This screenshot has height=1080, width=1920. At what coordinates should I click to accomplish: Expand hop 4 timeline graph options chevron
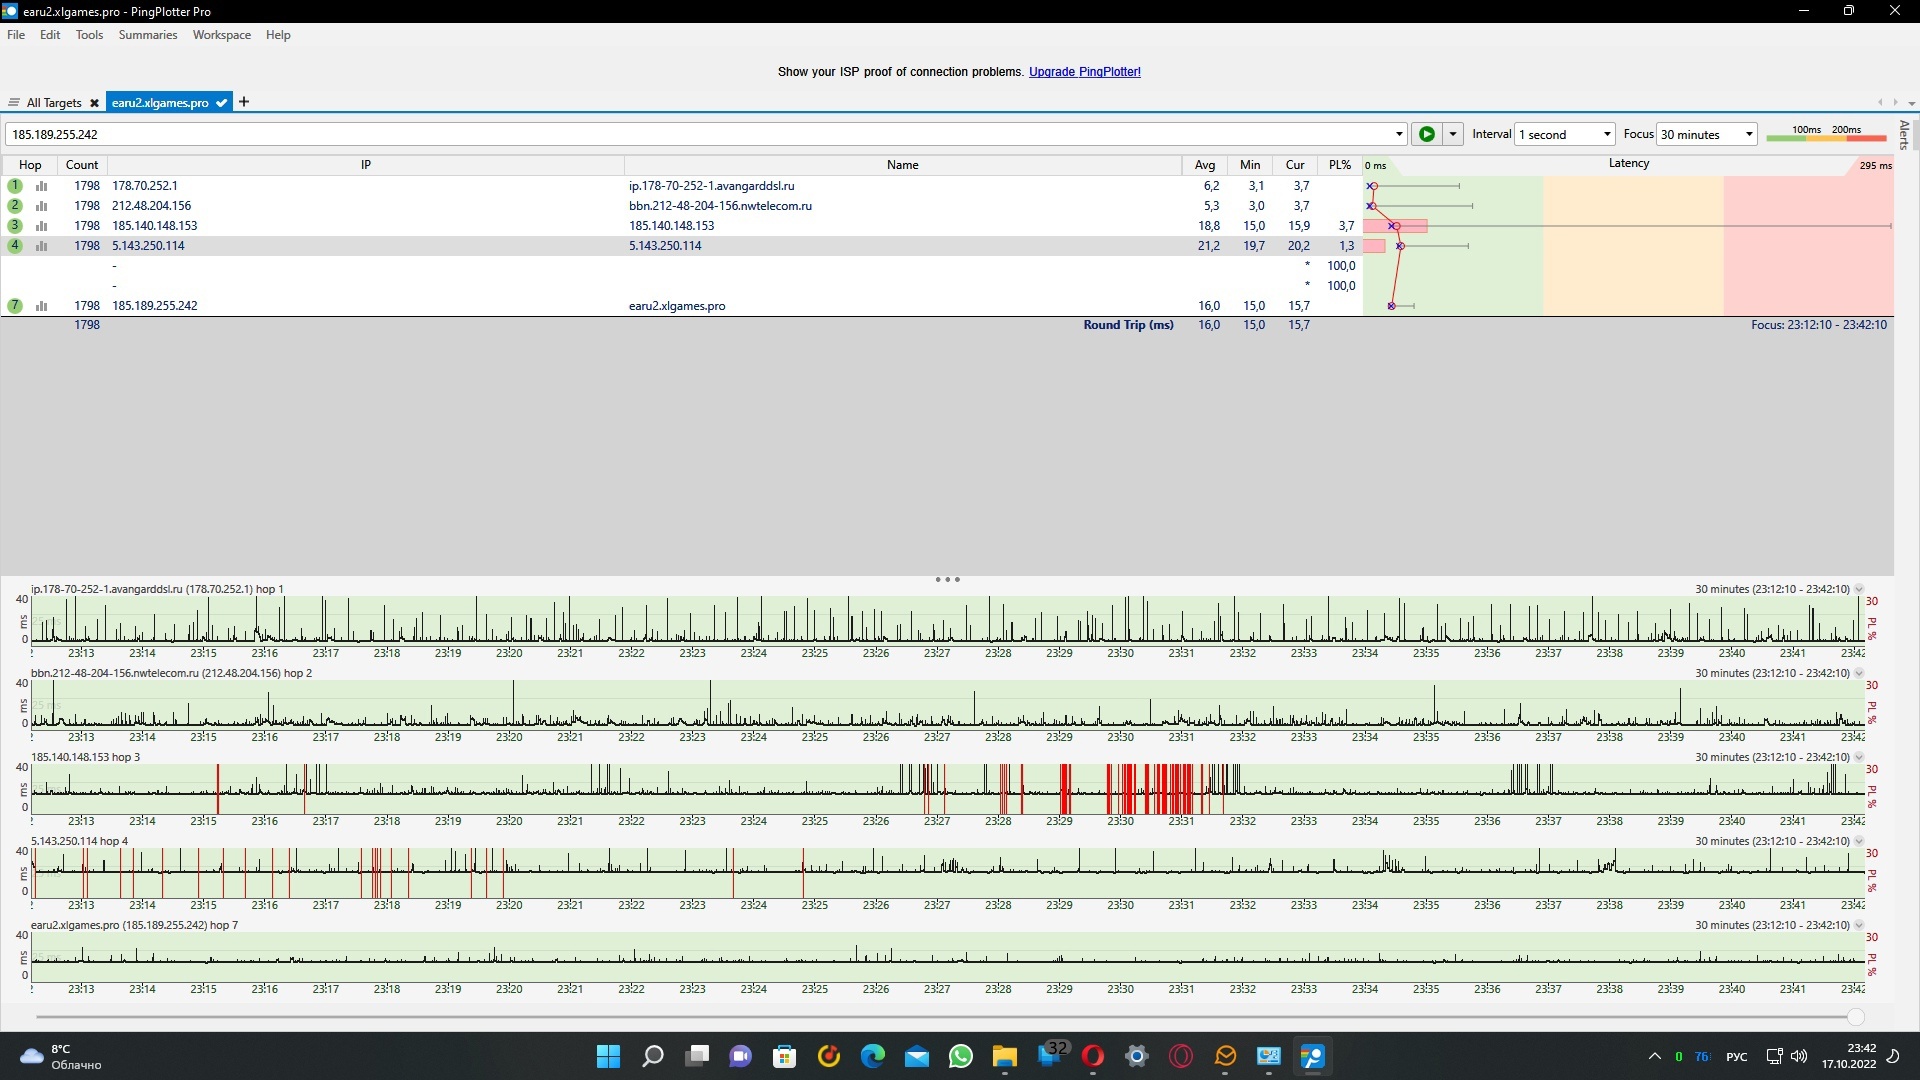click(x=1859, y=842)
